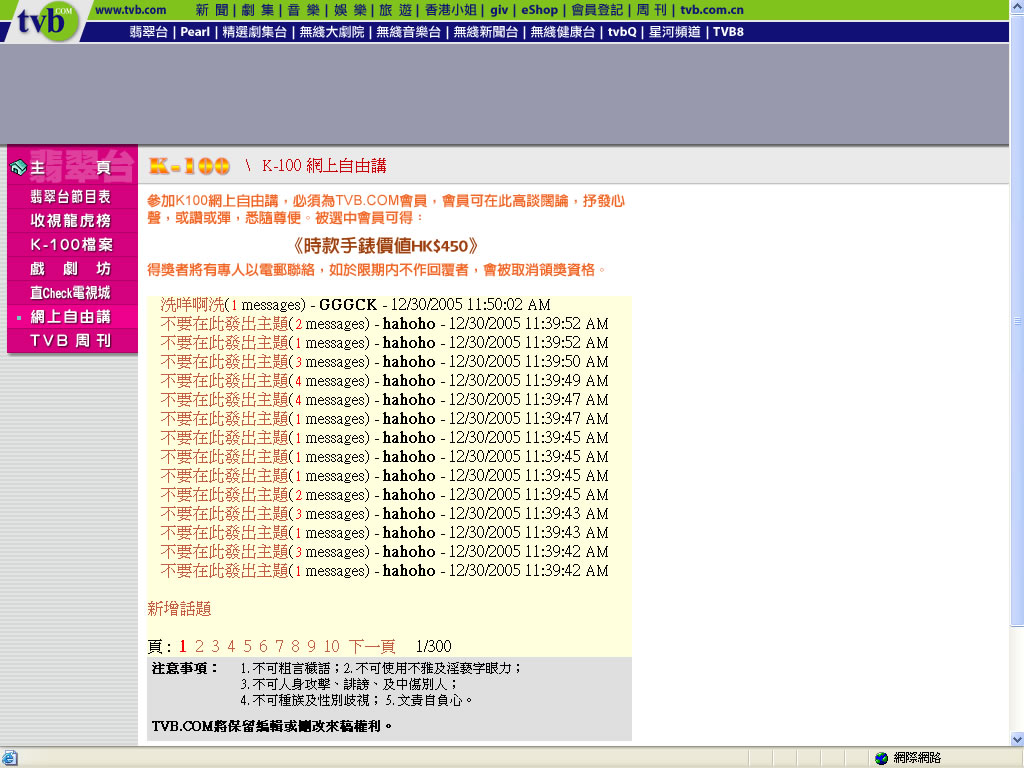Viewport: 1024px width, 768px height.
Task: Open hahoho thread posted 11:39:50 AM
Action: [224, 362]
